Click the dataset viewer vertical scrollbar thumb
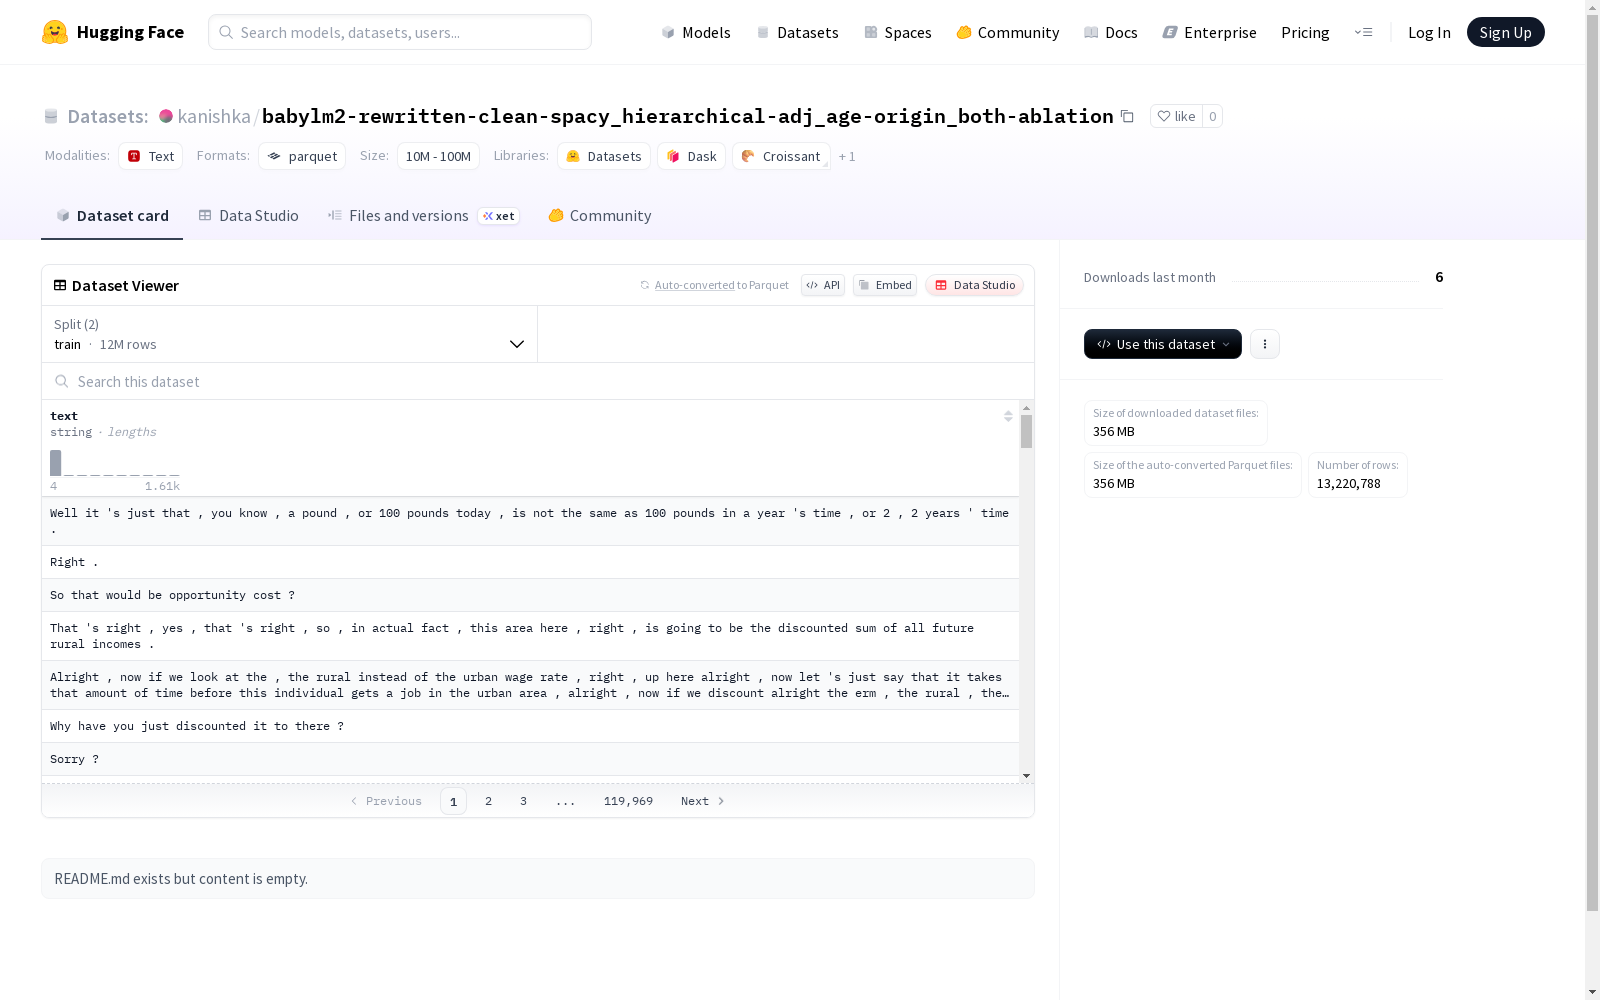 click(1026, 431)
